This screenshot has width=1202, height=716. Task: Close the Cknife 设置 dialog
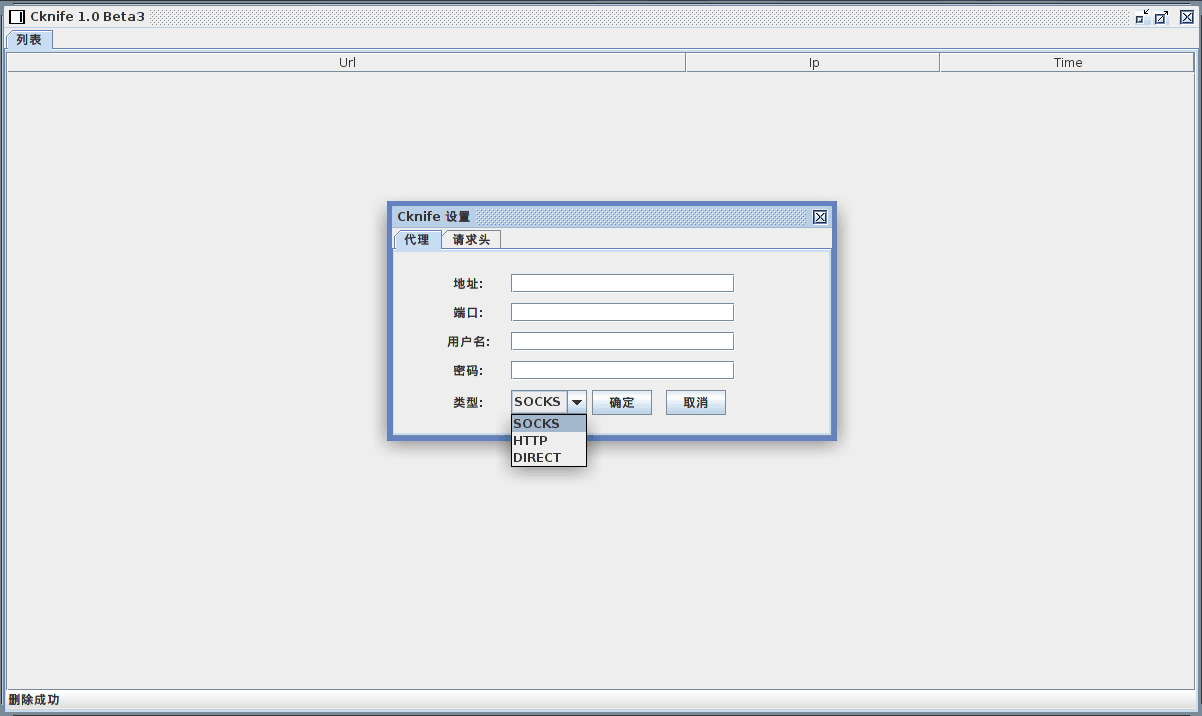click(820, 217)
